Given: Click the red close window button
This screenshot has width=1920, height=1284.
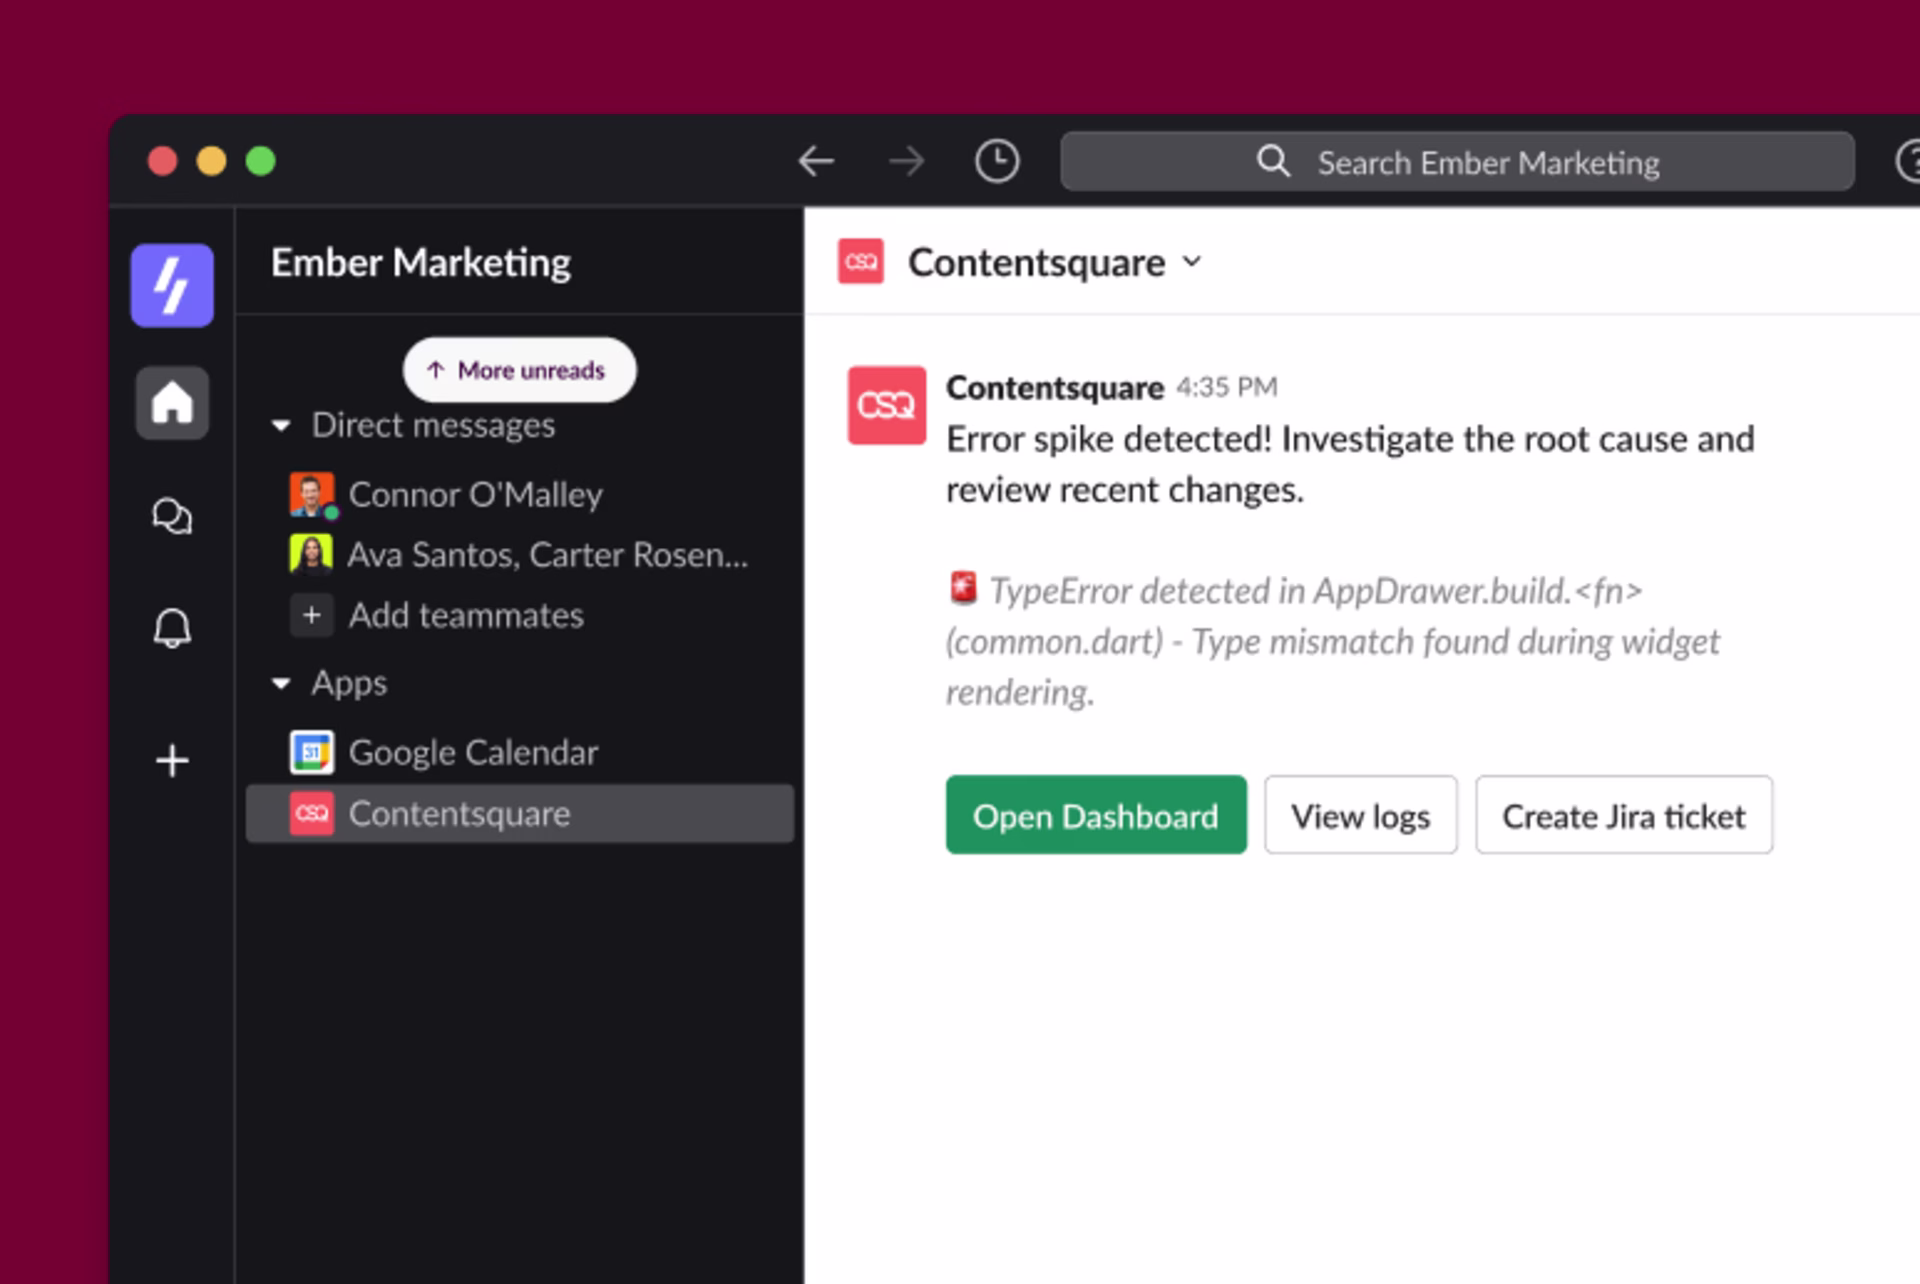Looking at the screenshot, I should pos(163,161).
